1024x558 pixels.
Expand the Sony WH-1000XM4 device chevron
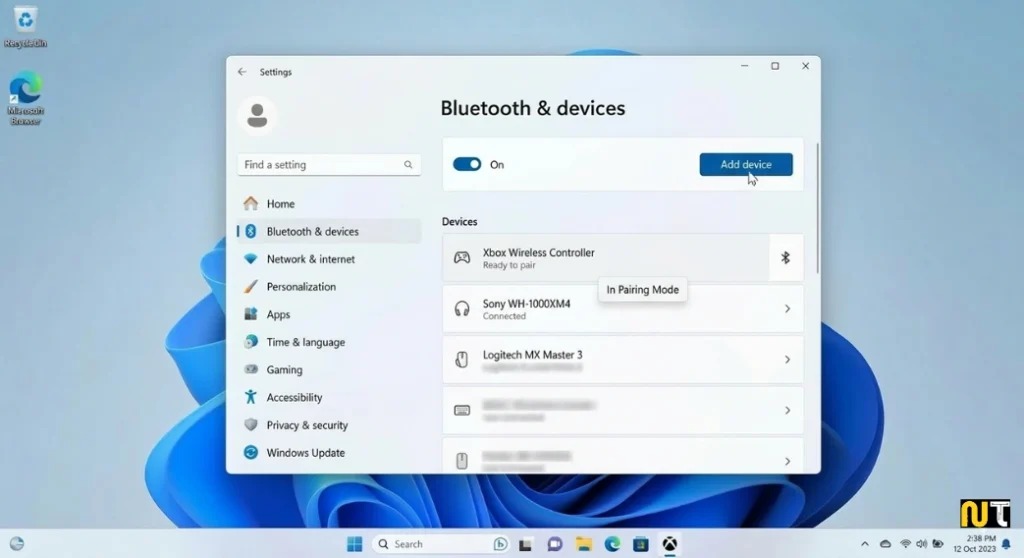click(787, 309)
